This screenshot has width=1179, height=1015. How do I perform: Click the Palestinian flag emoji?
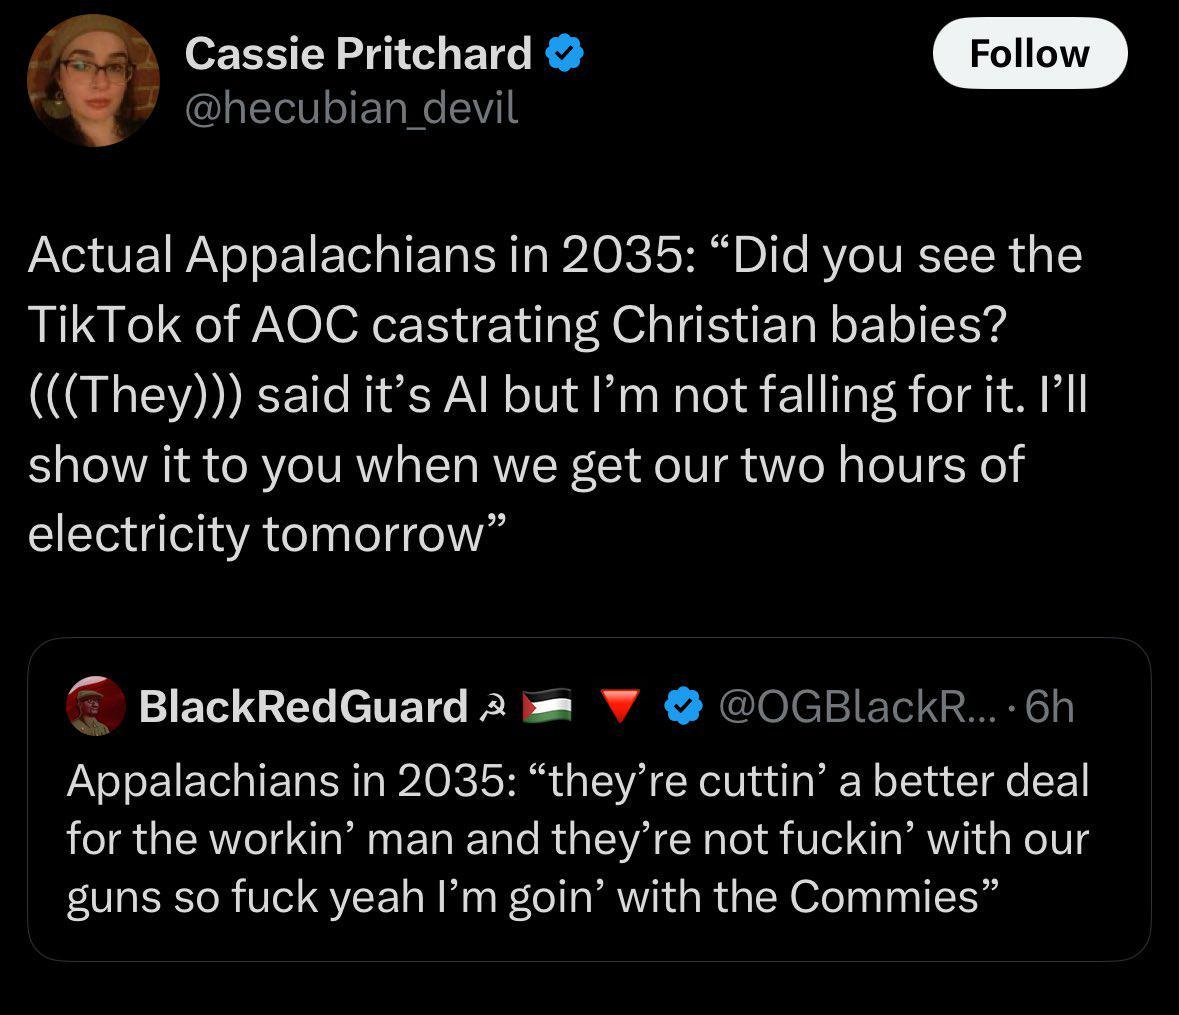point(546,707)
